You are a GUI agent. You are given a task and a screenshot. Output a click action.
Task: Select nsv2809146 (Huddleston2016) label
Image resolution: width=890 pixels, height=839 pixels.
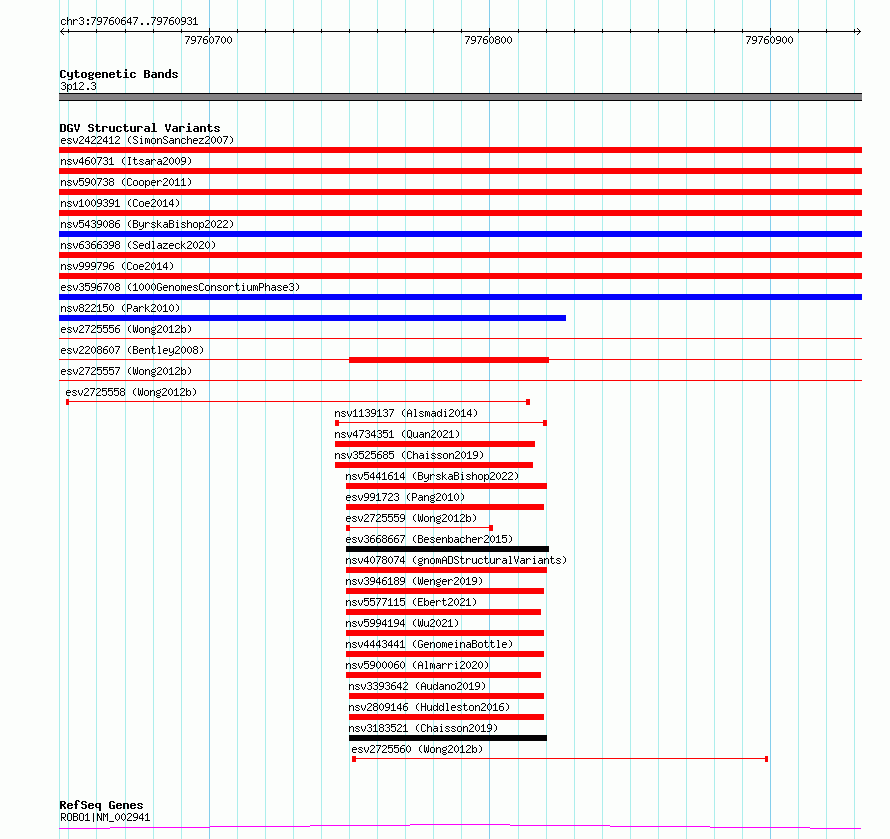click(x=429, y=707)
